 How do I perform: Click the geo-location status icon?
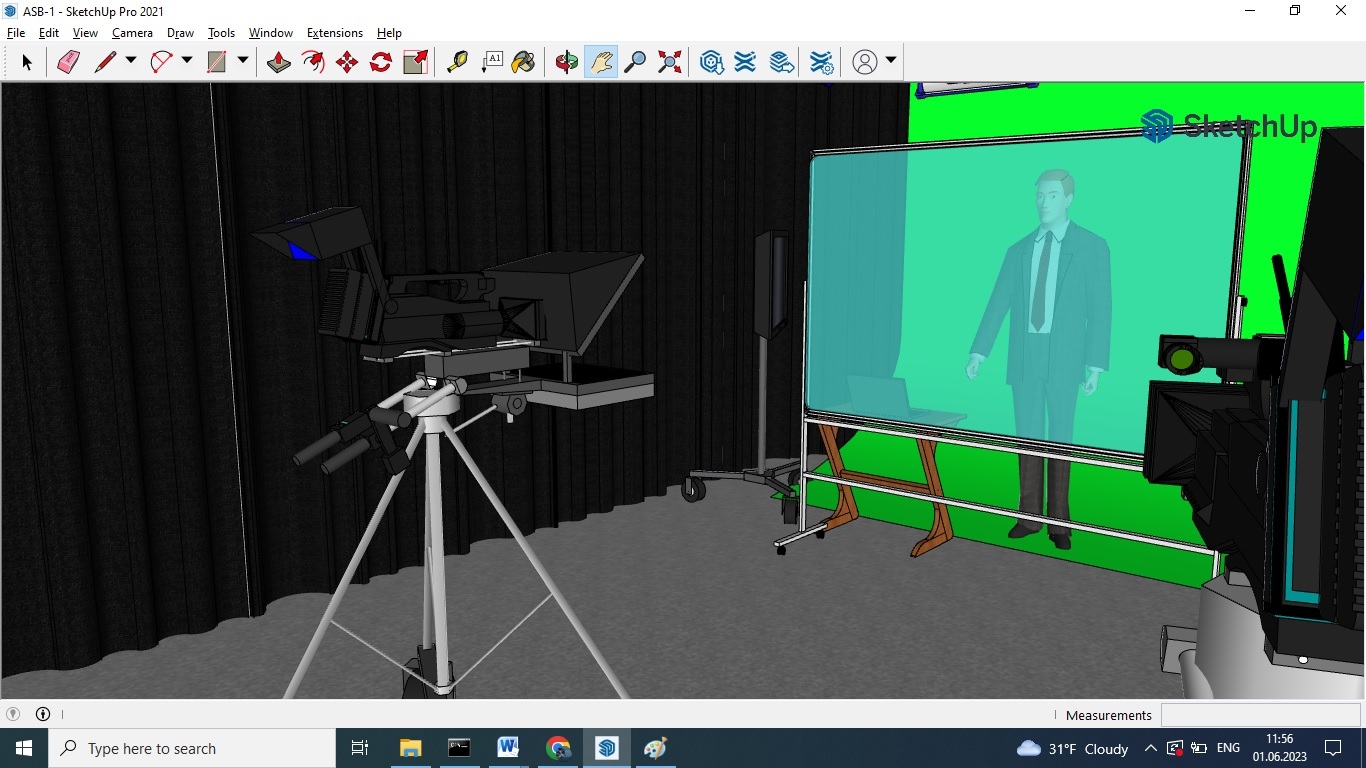click(13, 714)
